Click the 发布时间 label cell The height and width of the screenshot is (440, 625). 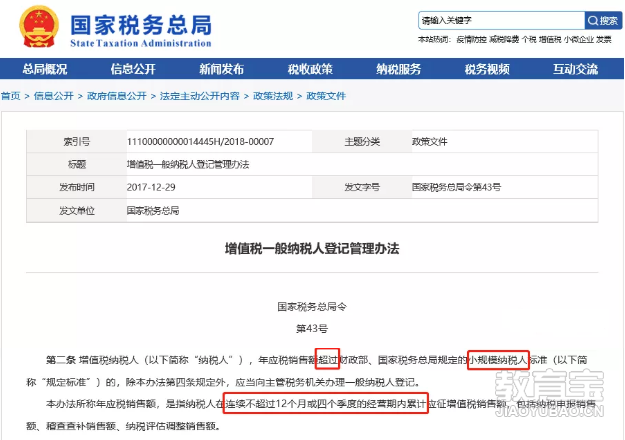pos(77,187)
